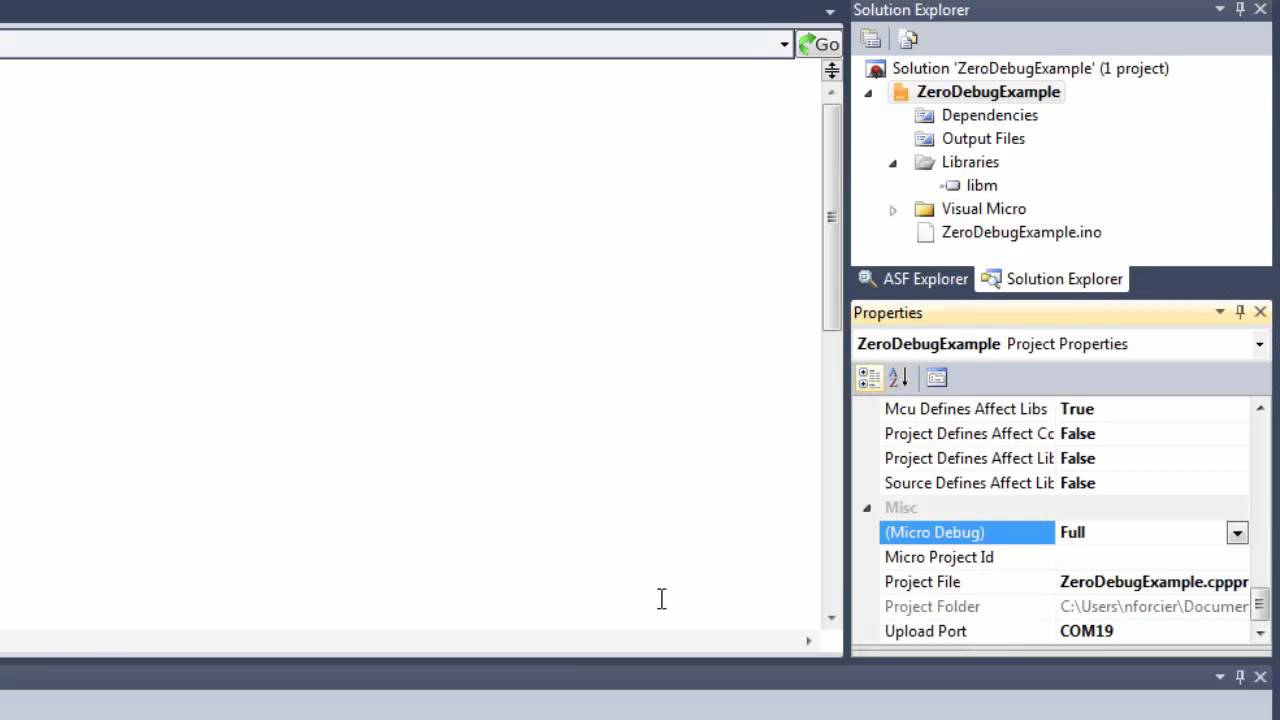
Task: Click pin icon on bottom panel header
Action: pyautogui.click(x=1240, y=676)
